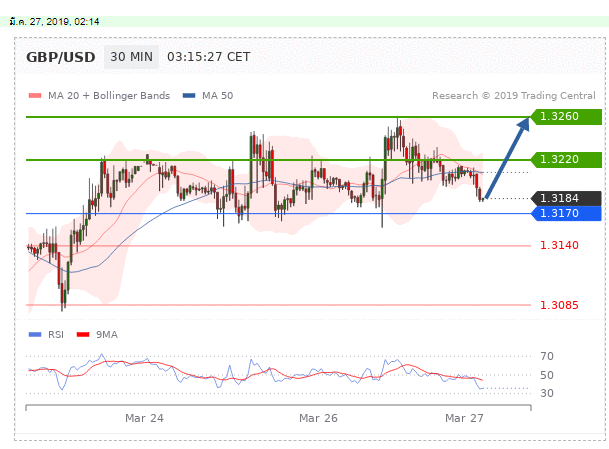This screenshot has width=609, height=449.
Task: Click the Mar 24 date label
Action: coord(144,418)
